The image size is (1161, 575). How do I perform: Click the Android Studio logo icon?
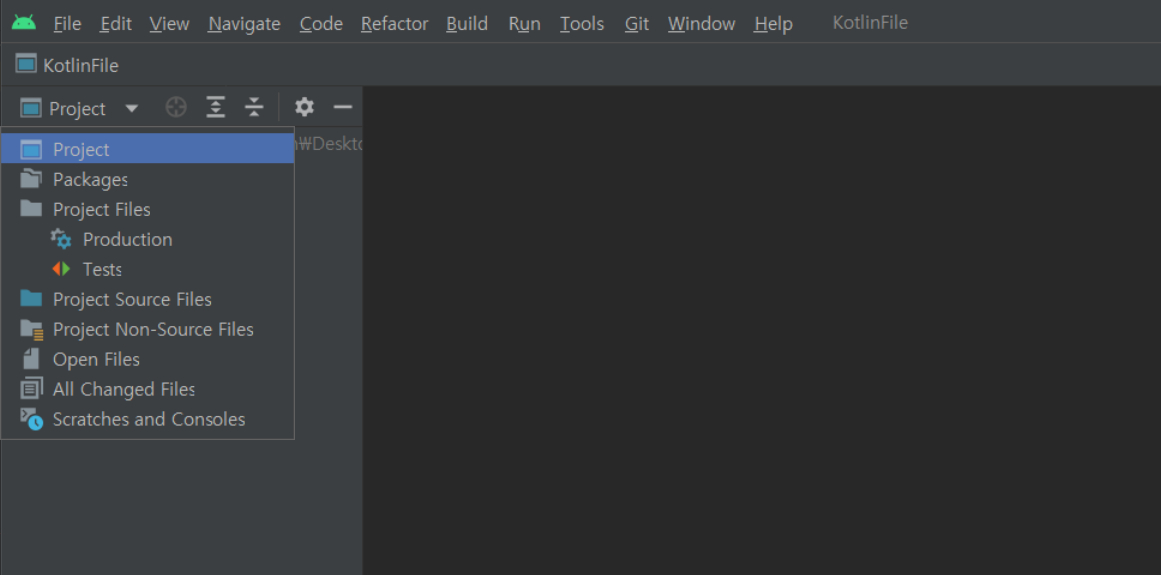(x=24, y=22)
